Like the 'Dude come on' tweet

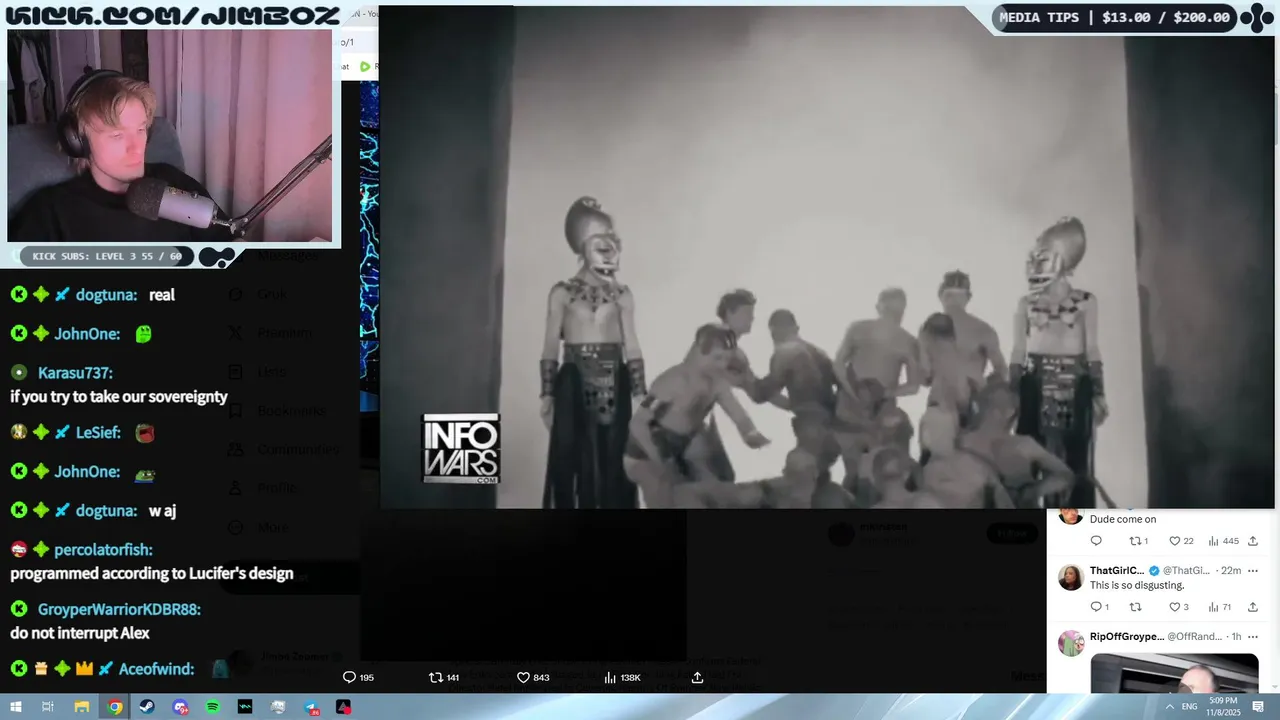click(1181, 541)
